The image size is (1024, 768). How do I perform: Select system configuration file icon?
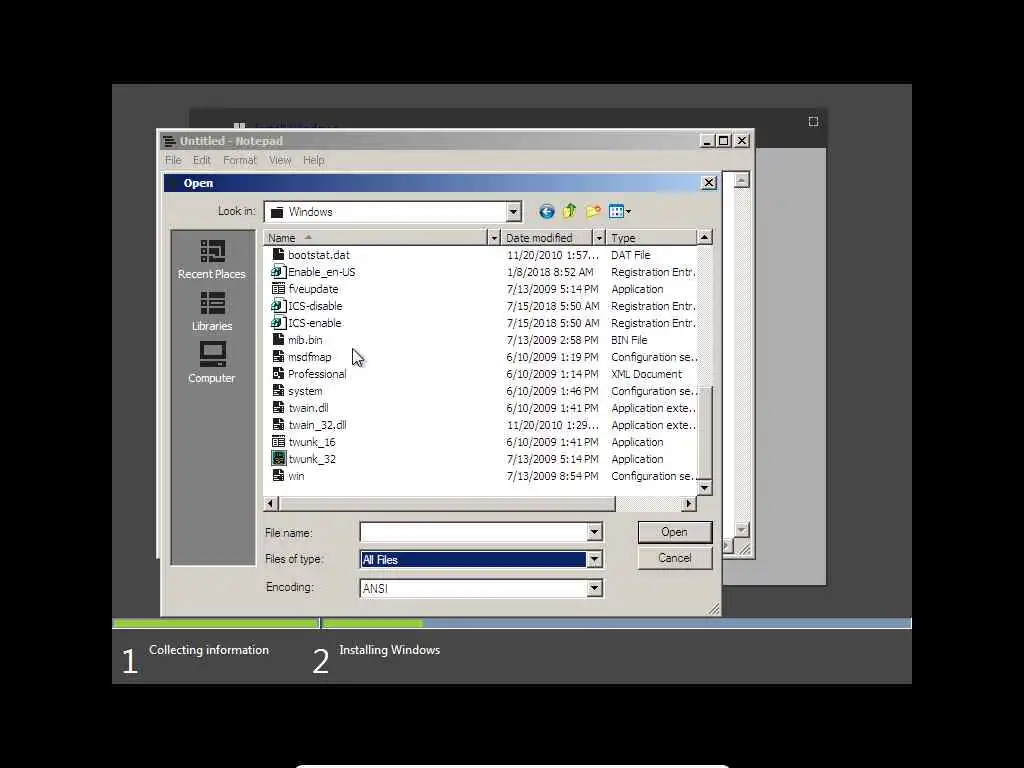pyautogui.click(x=278, y=391)
